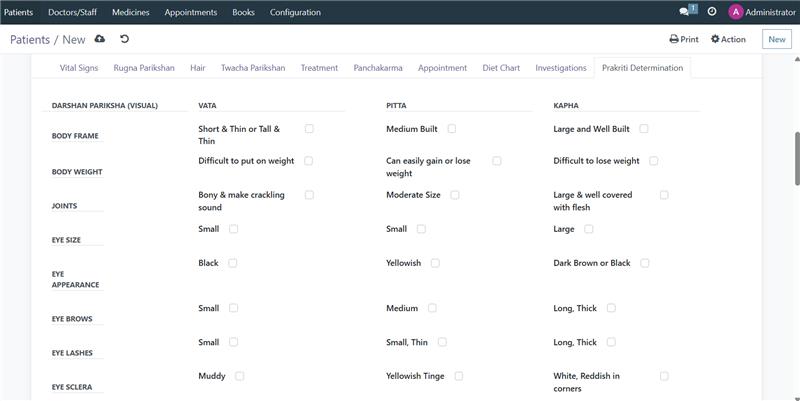Go to Patients breadcrumb link
This screenshot has width=800, height=401.
coord(30,39)
